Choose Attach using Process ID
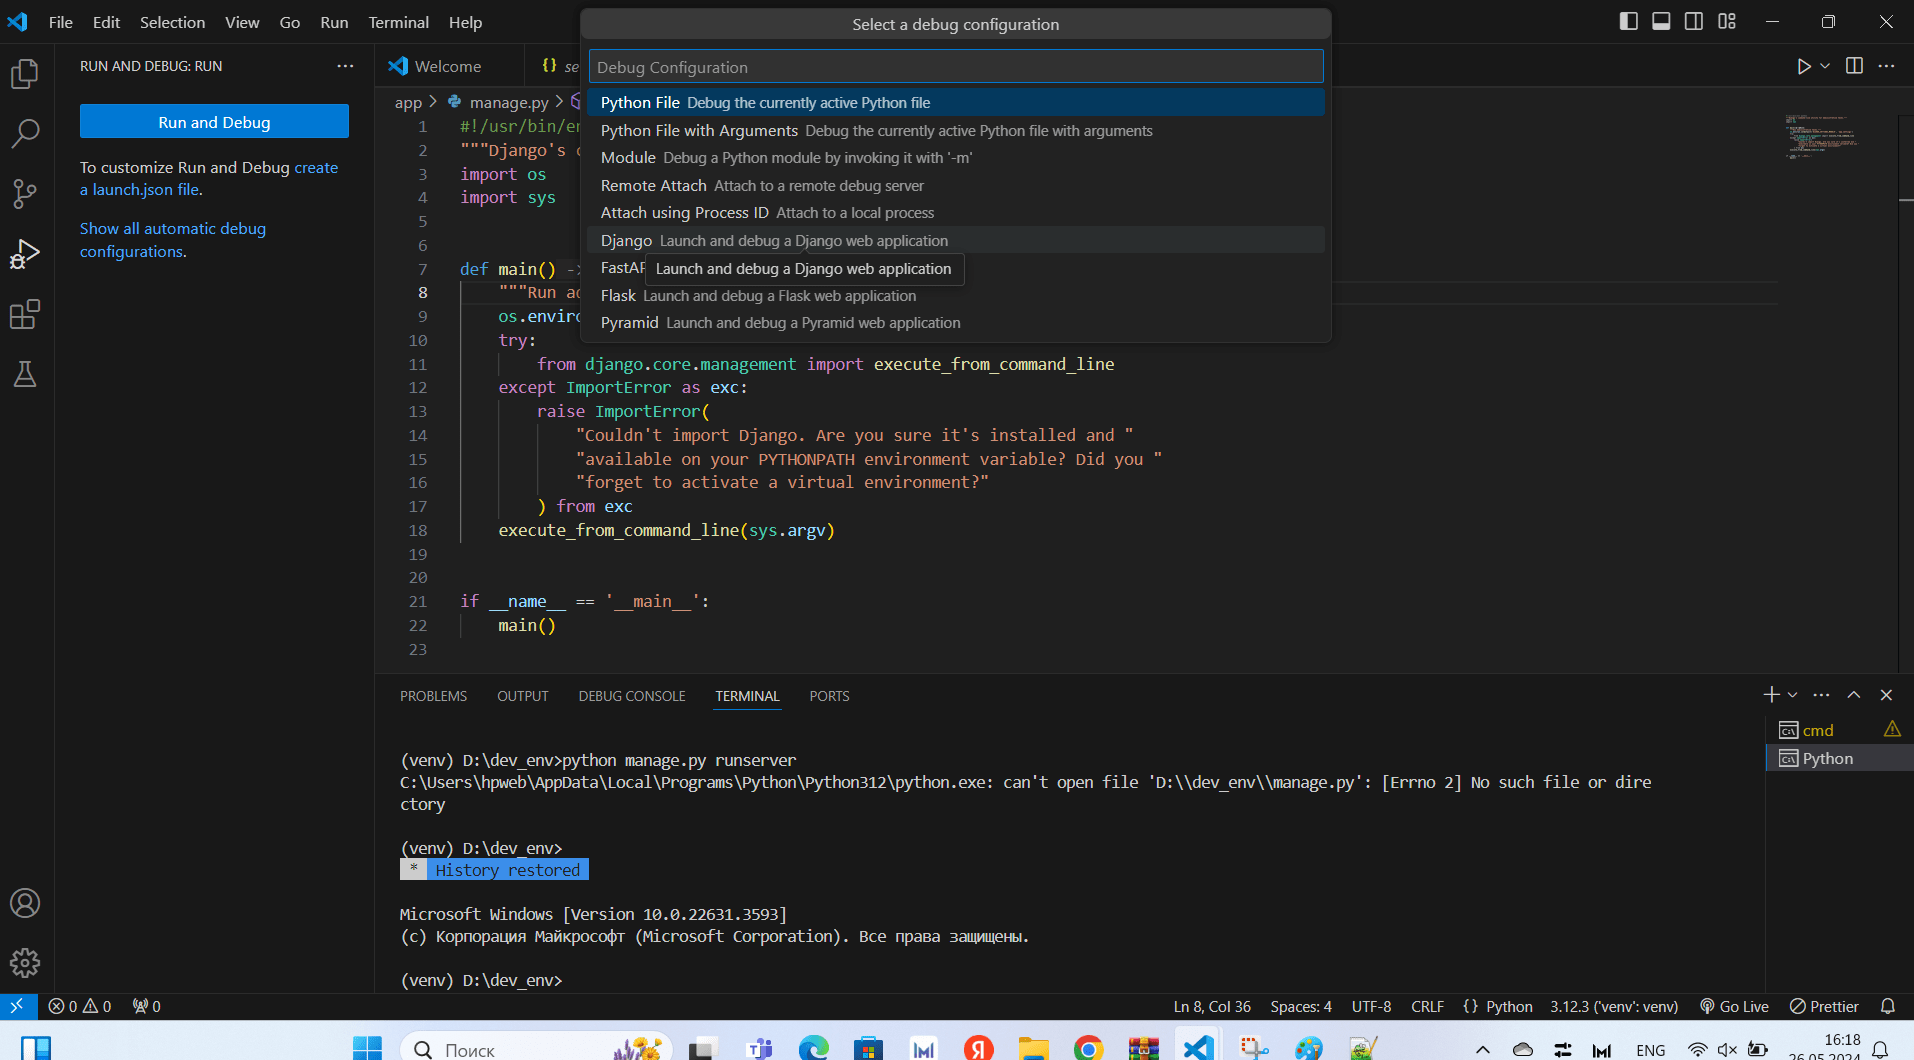This screenshot has width=1914, height=1060. [956, 212]
